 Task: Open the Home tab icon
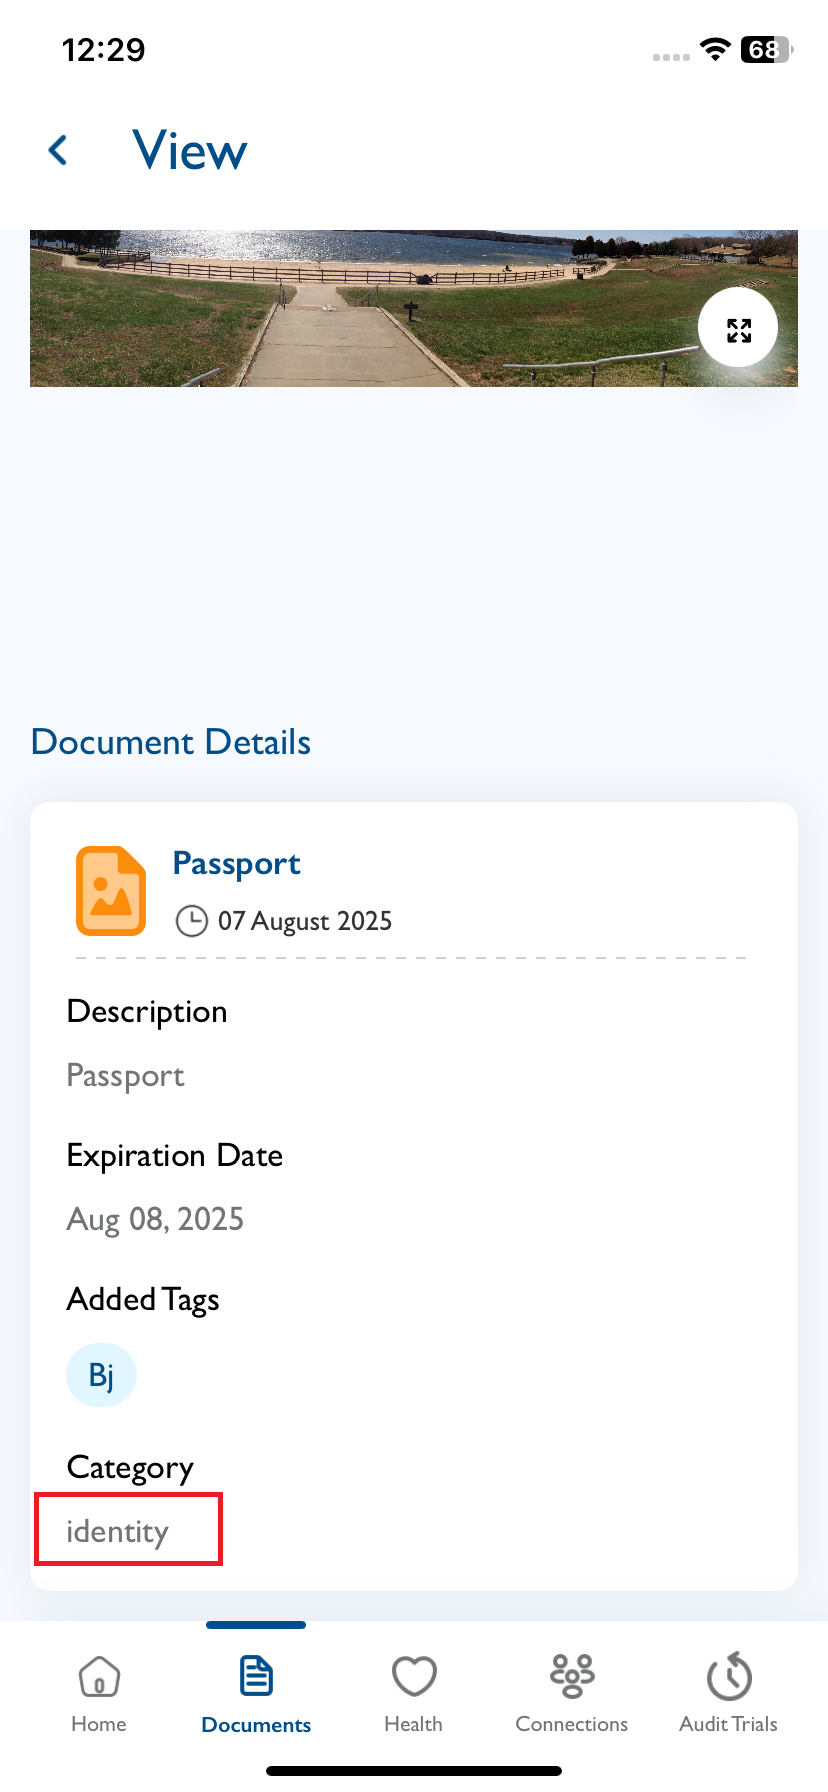(x=99, y=1677)
